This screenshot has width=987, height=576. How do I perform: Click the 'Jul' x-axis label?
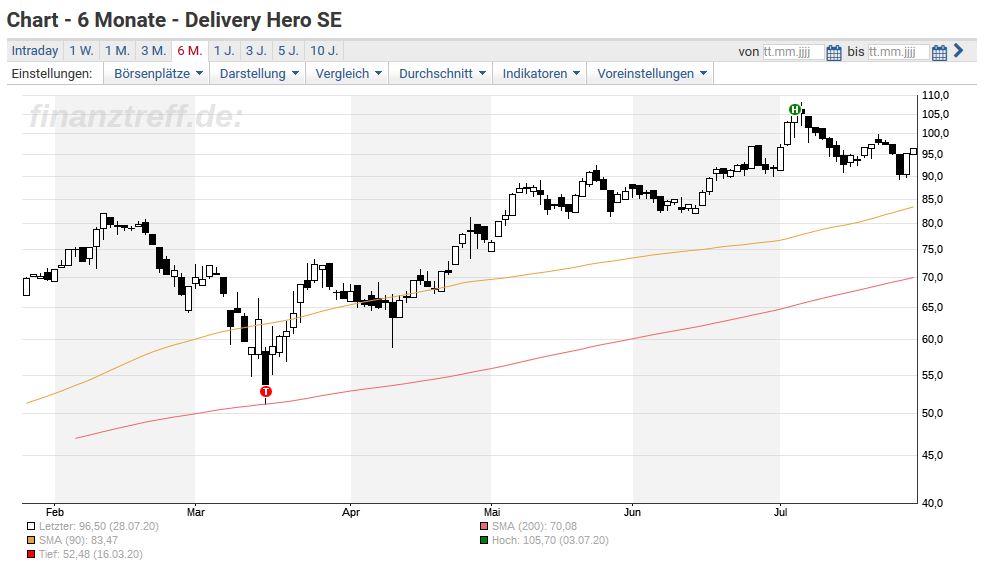click(x=781, y=512)
